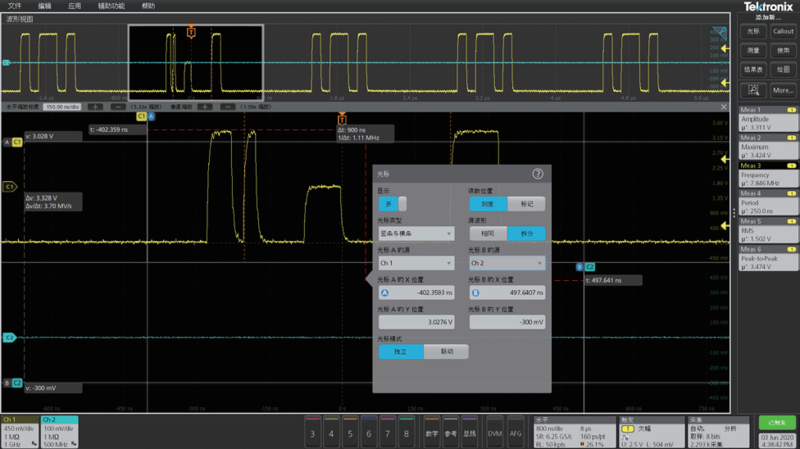
Task: Click the DVM button in bottom bar
Action: pos(494,433)
